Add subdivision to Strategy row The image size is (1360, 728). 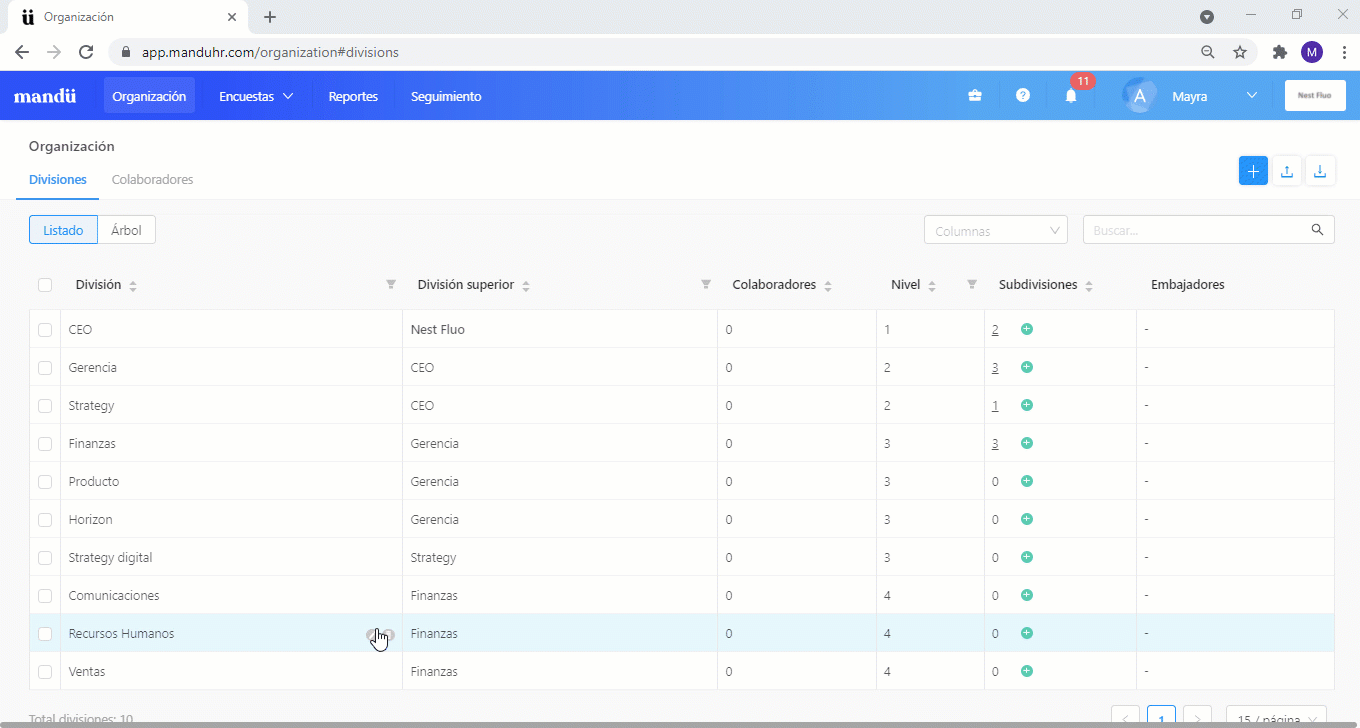[x=1027, y=405]
